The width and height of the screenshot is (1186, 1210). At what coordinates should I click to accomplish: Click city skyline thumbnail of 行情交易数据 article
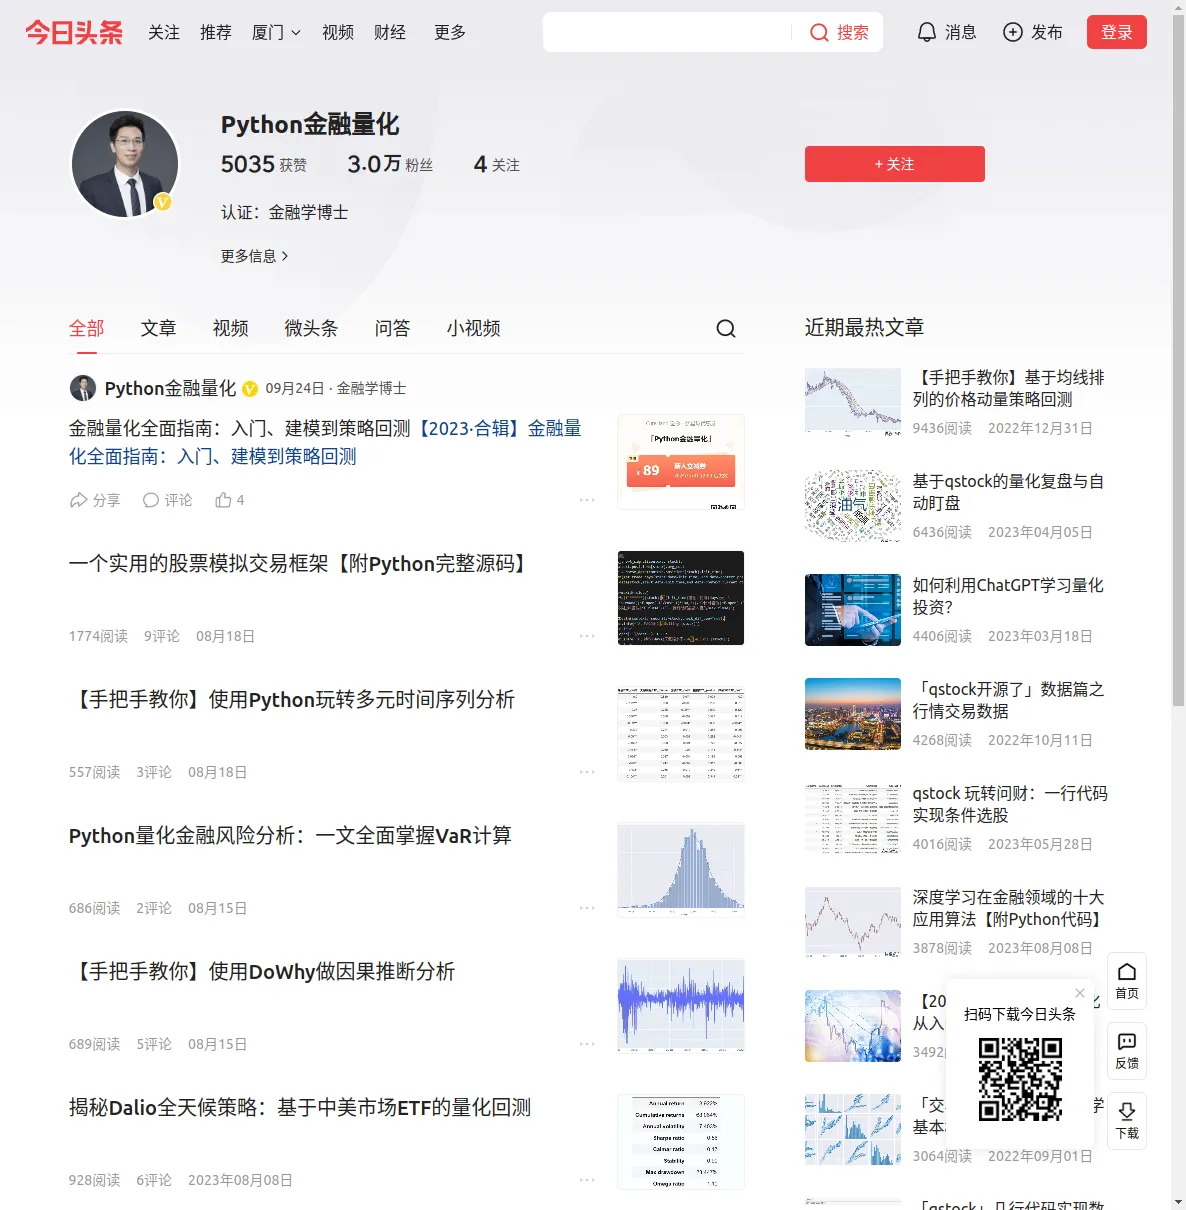(x=853, y=714)
